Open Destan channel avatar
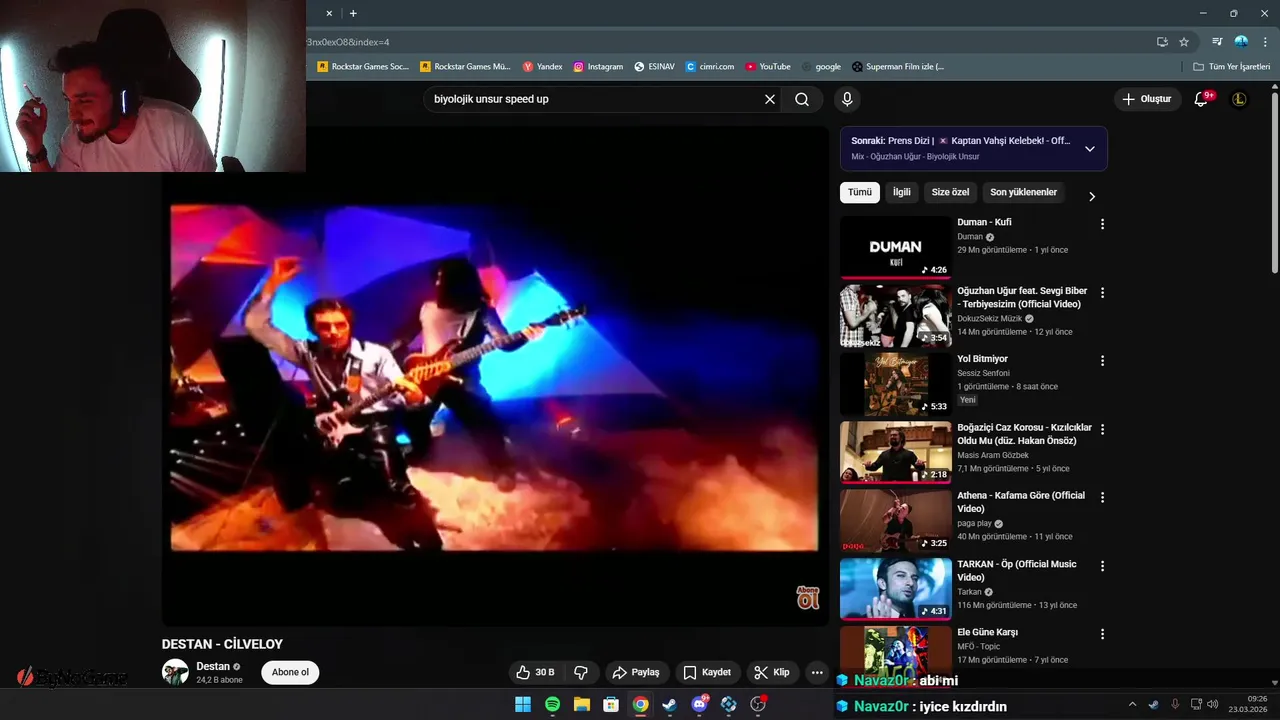This screenshot has height=720, width=1280. 175,672
